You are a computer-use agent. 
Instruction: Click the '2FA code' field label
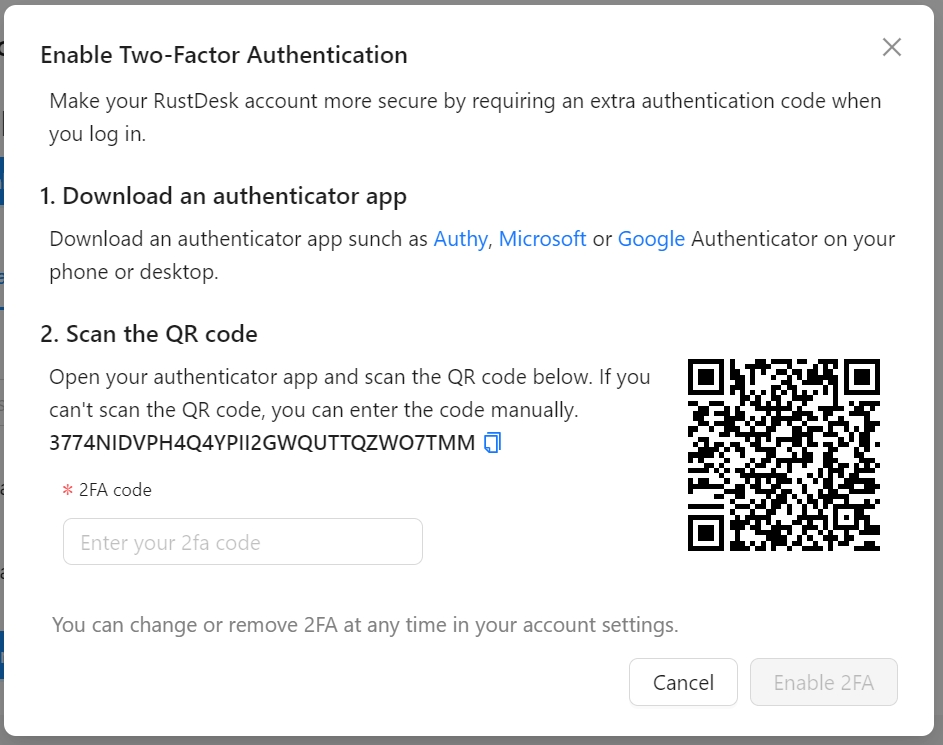pyautogui.click(x=115, y=490)
